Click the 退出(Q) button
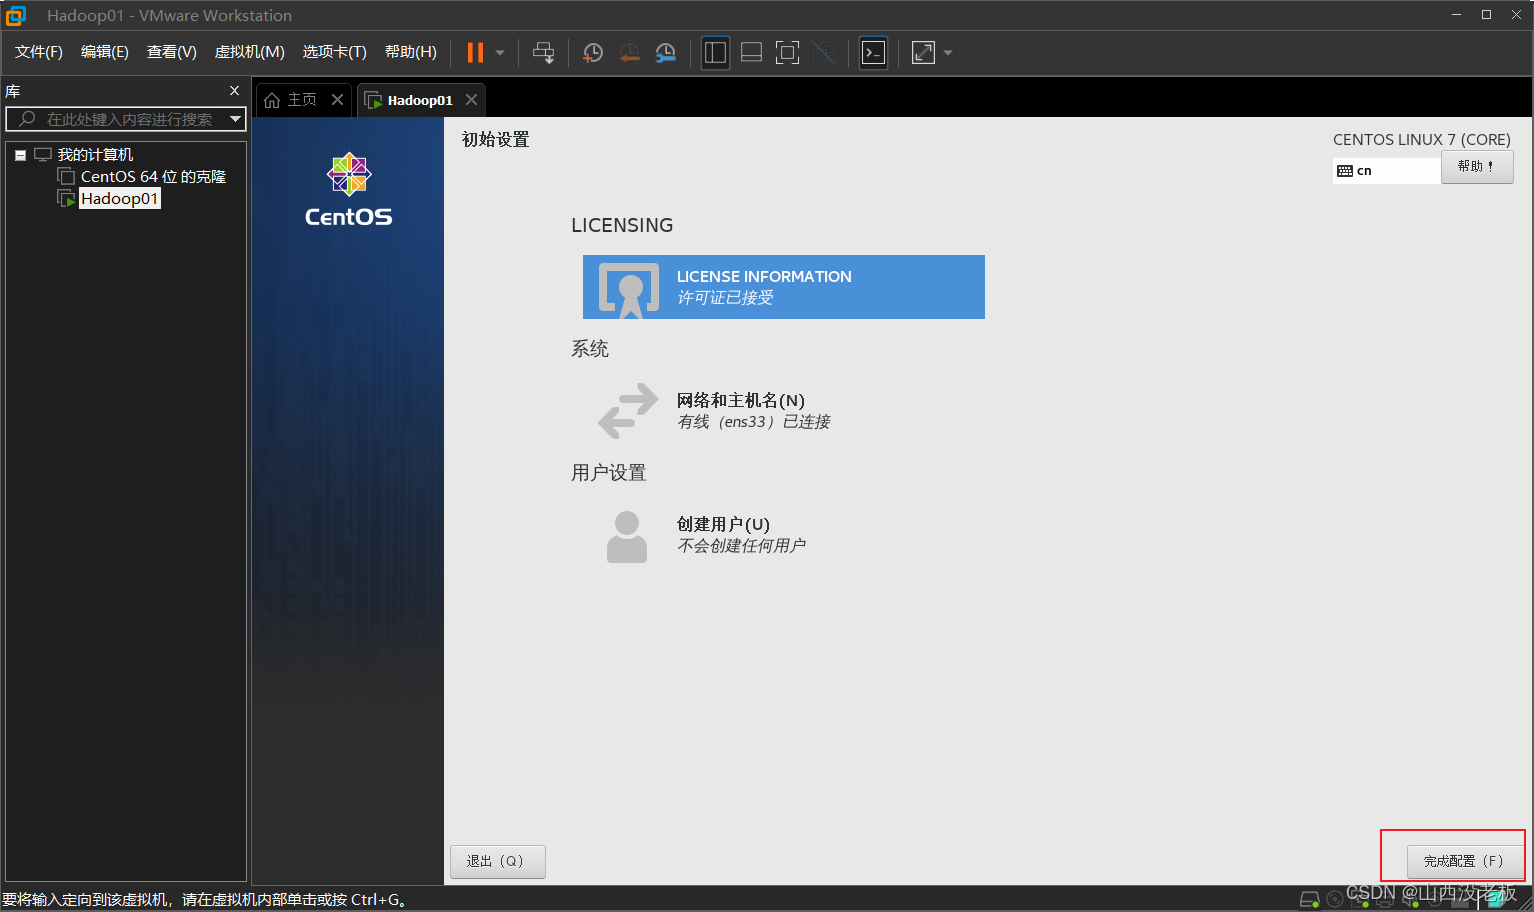Screen dimensions: 1534x912 498,861
